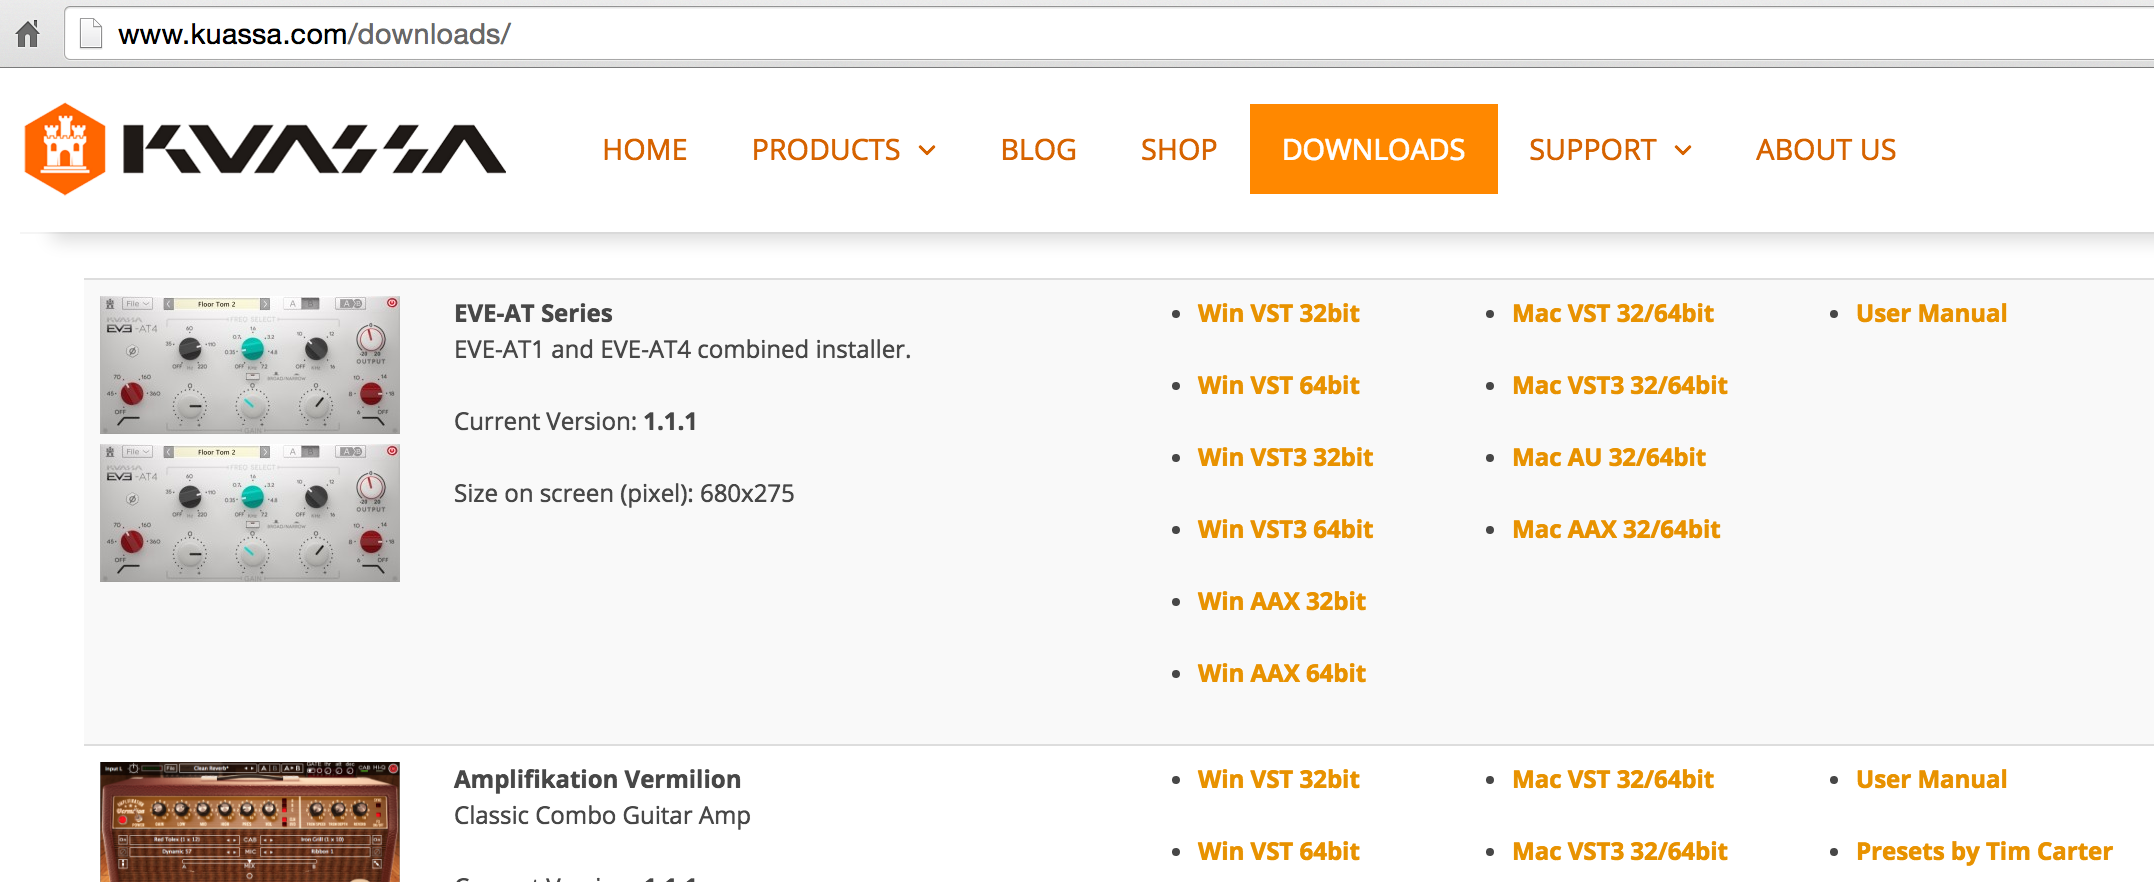Image resolution: width=2154 pixels, height=882 pixels.
Task: Expand the SUPPORT dropdown chevron
Action: 1683,151
